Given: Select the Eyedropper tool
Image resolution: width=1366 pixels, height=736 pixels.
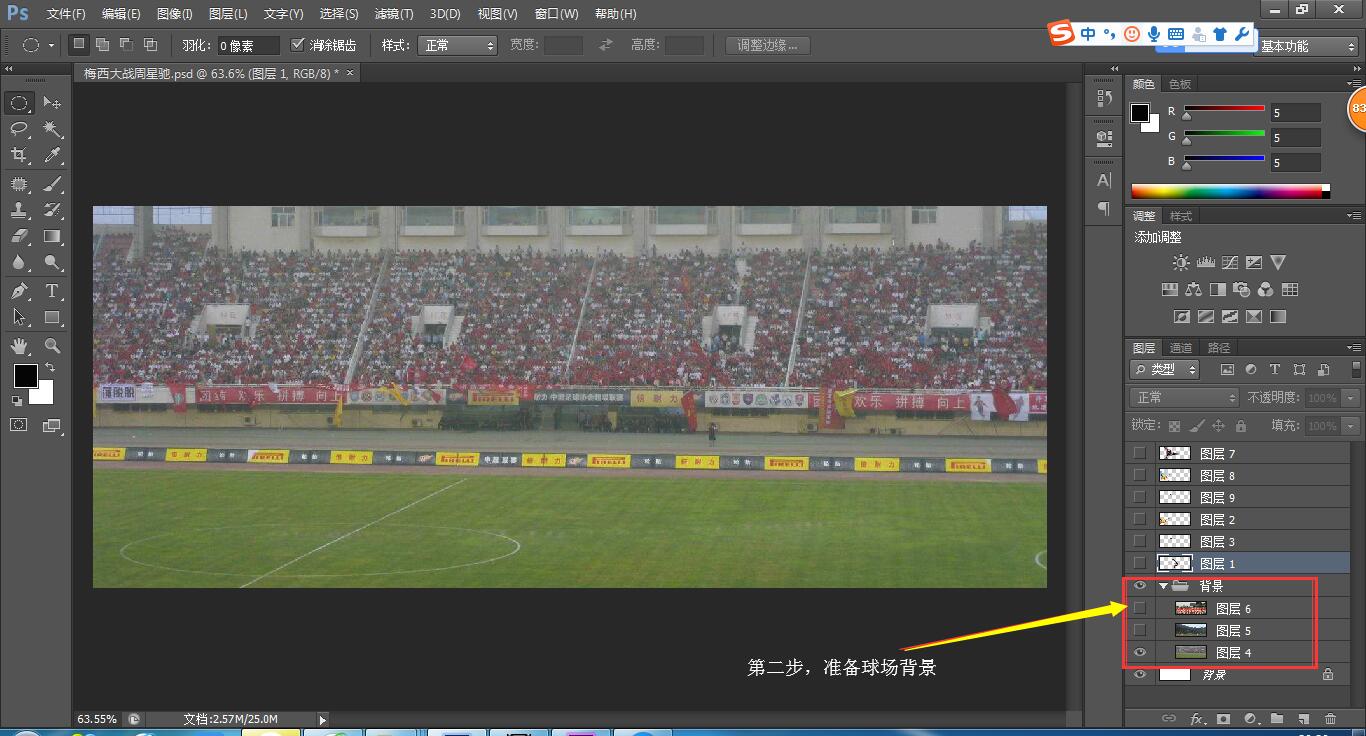Looking at the screenshot, I should pyautogui.click(x=52, y=155).
